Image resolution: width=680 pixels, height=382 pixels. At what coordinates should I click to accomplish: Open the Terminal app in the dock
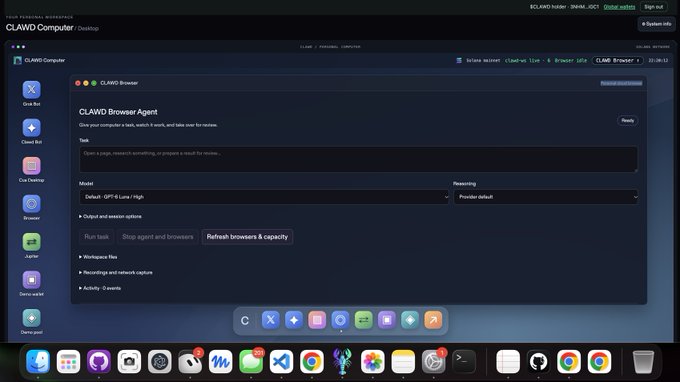[x=464, y=361]
